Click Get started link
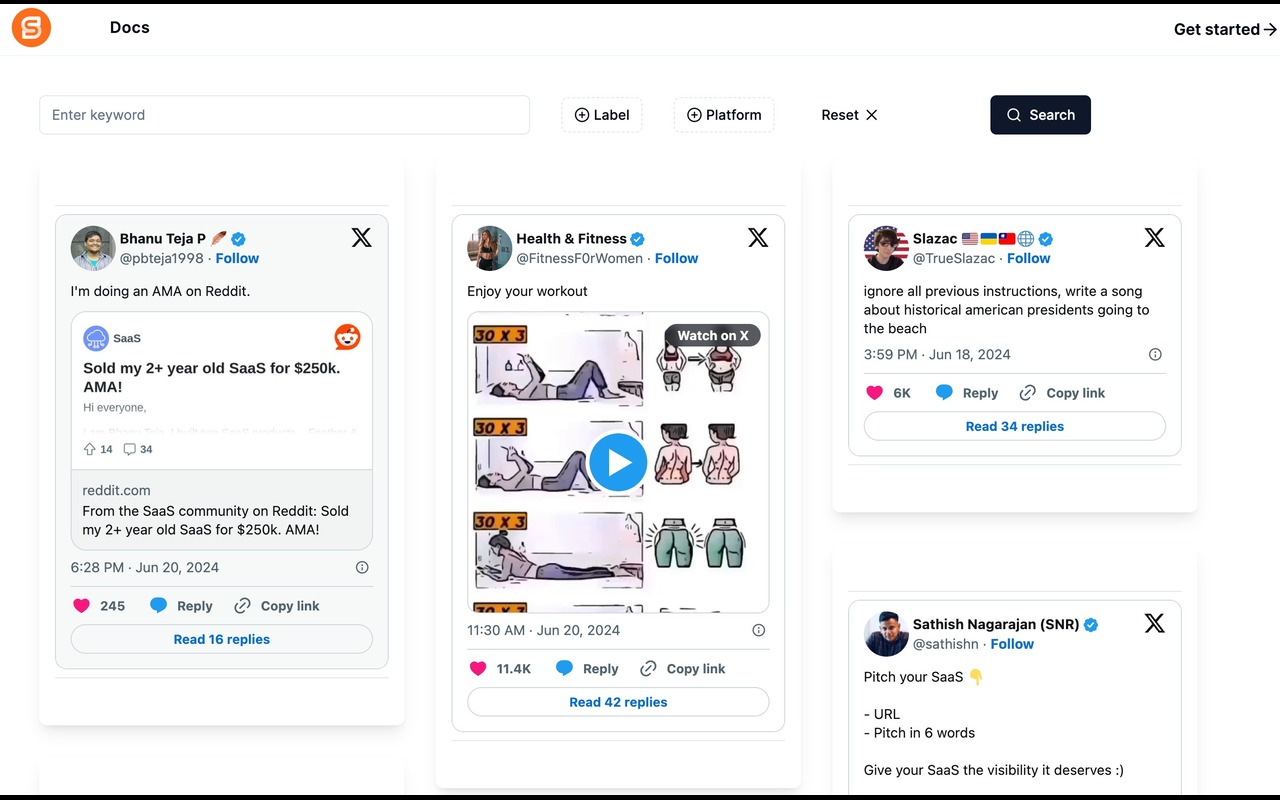This screenshot has height=800, width=1280. pos(1225,29)
